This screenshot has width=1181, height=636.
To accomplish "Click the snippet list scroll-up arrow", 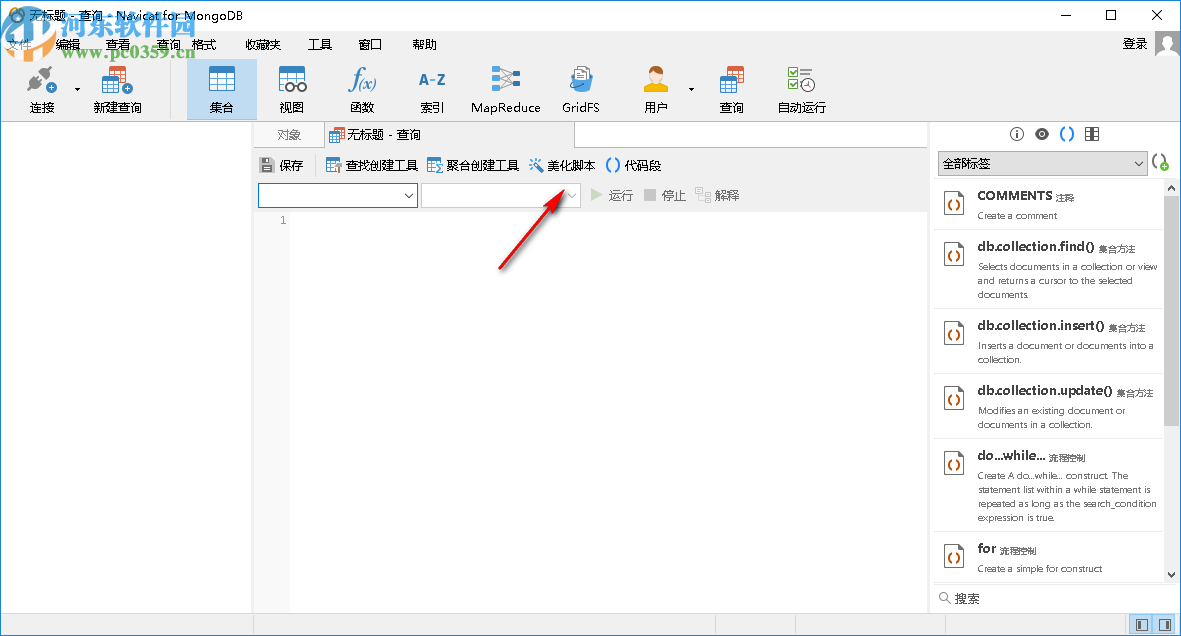I will (1171, 188).
